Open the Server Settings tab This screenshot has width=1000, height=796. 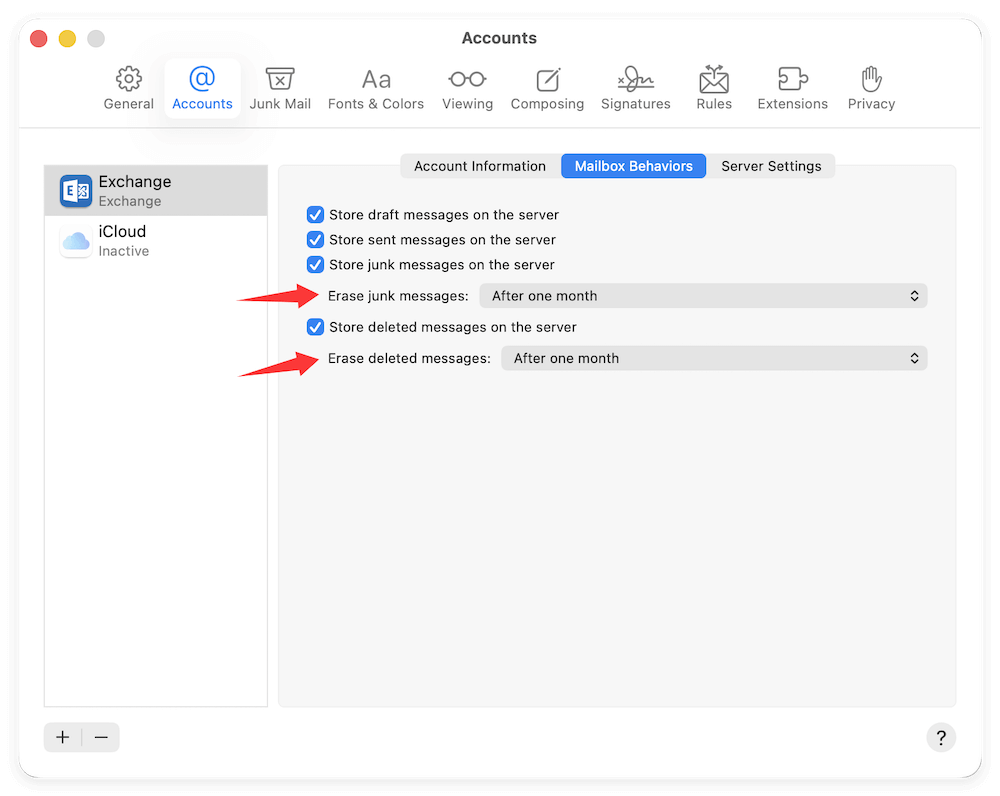771,166
